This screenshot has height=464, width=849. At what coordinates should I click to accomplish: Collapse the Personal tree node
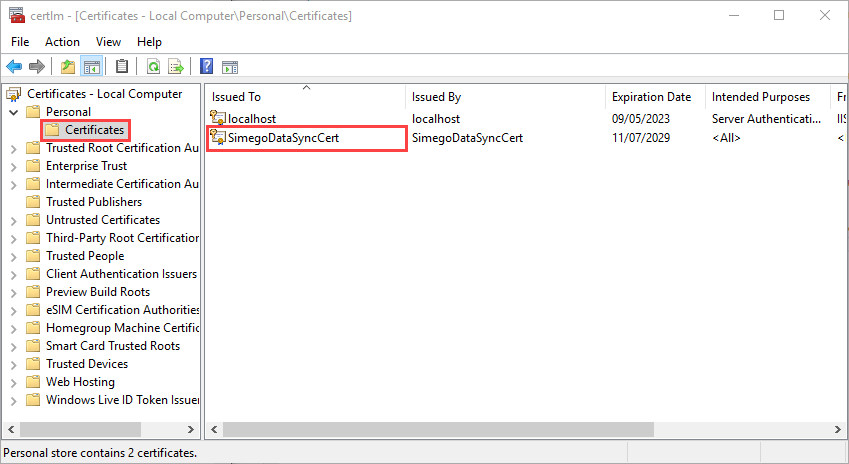pyautogui.click(x=14, y=113)
